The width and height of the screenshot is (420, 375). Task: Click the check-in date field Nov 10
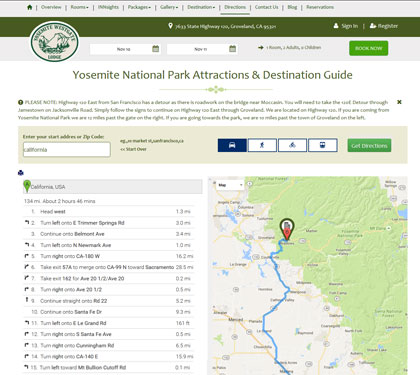(124, 49)
